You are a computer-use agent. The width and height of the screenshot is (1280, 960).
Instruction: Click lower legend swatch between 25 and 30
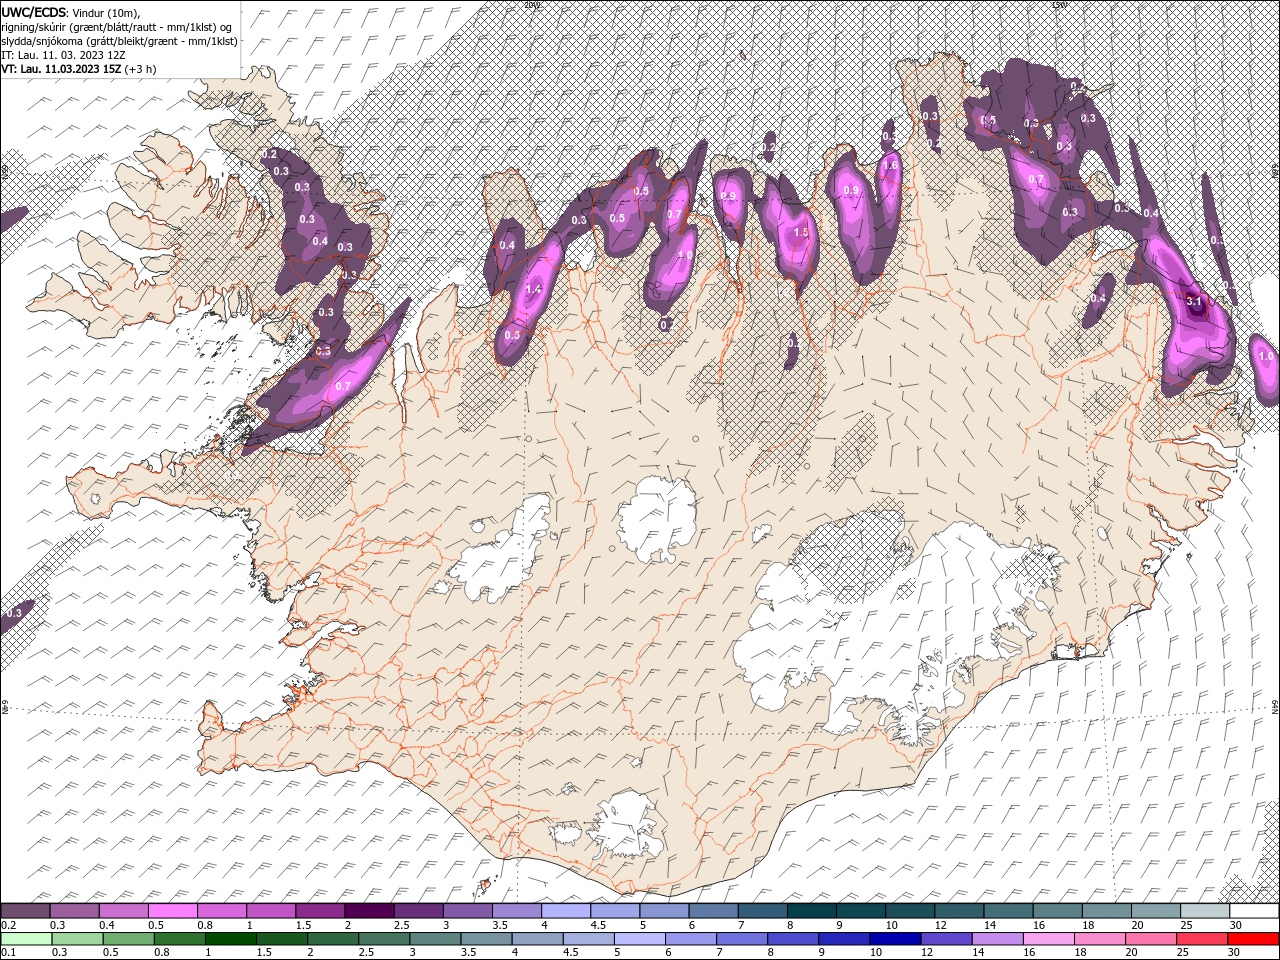point(1202,938)
